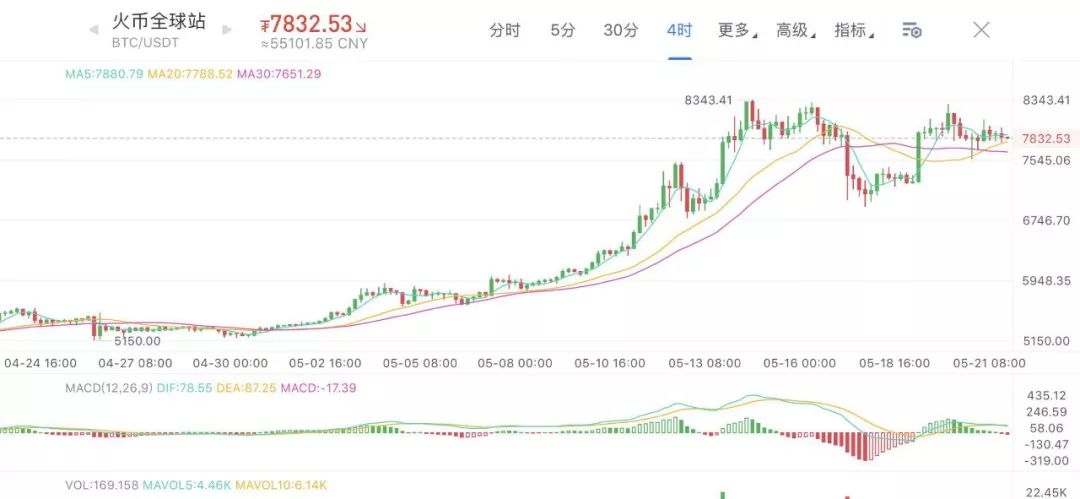Screen dimensions: 1080x499
Task: Switch to the 30分 interval tab
Action: (620, 30)
